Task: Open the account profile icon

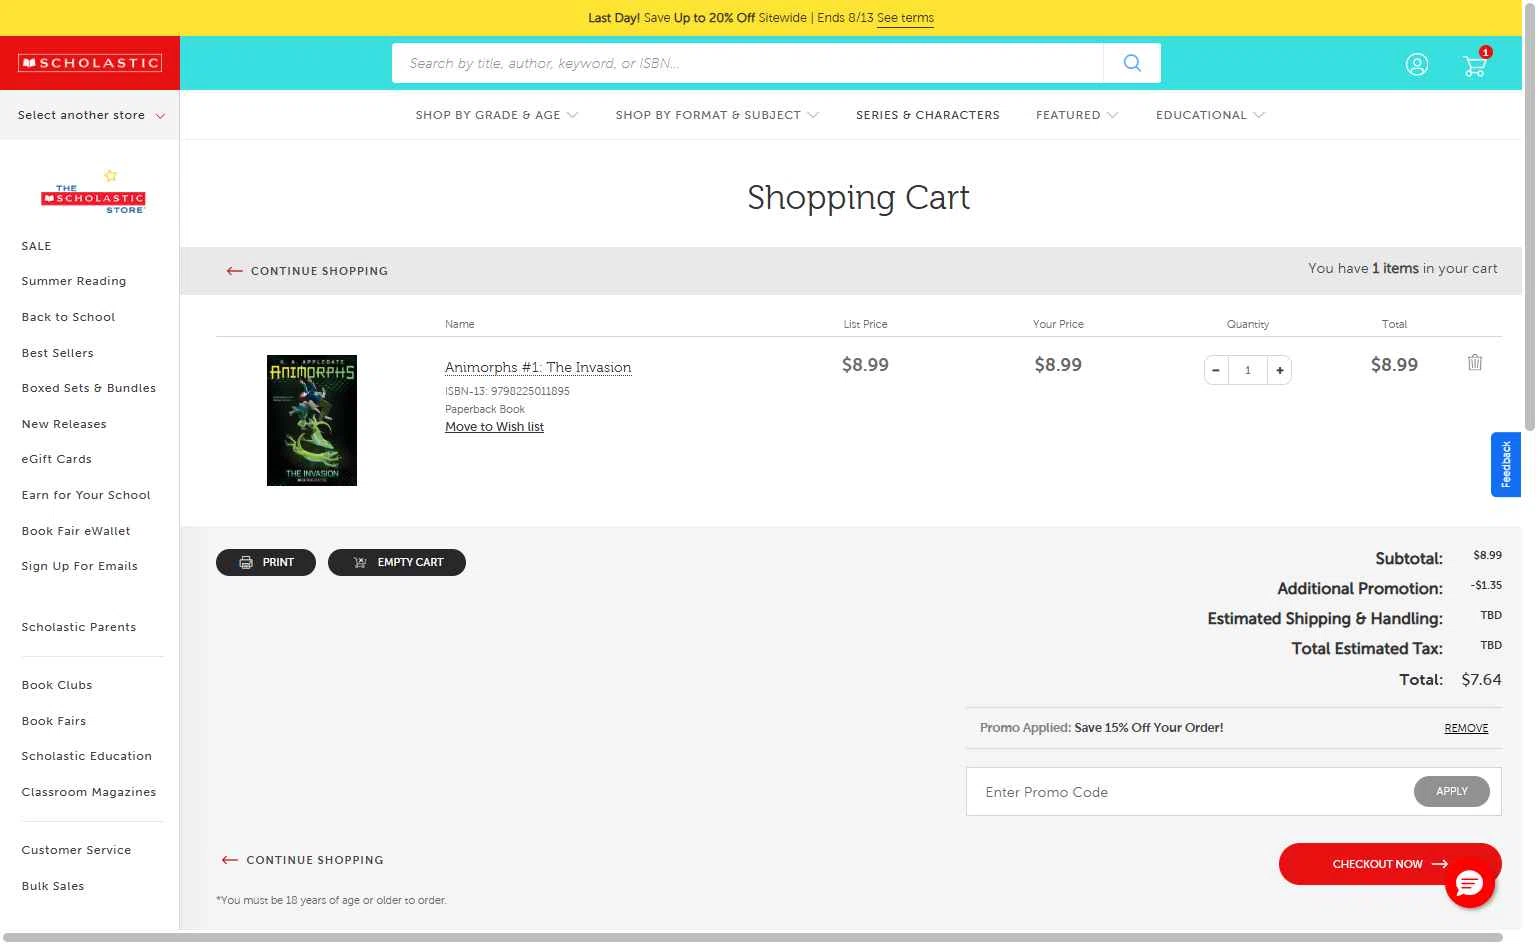Action: tap(1417, 65)
